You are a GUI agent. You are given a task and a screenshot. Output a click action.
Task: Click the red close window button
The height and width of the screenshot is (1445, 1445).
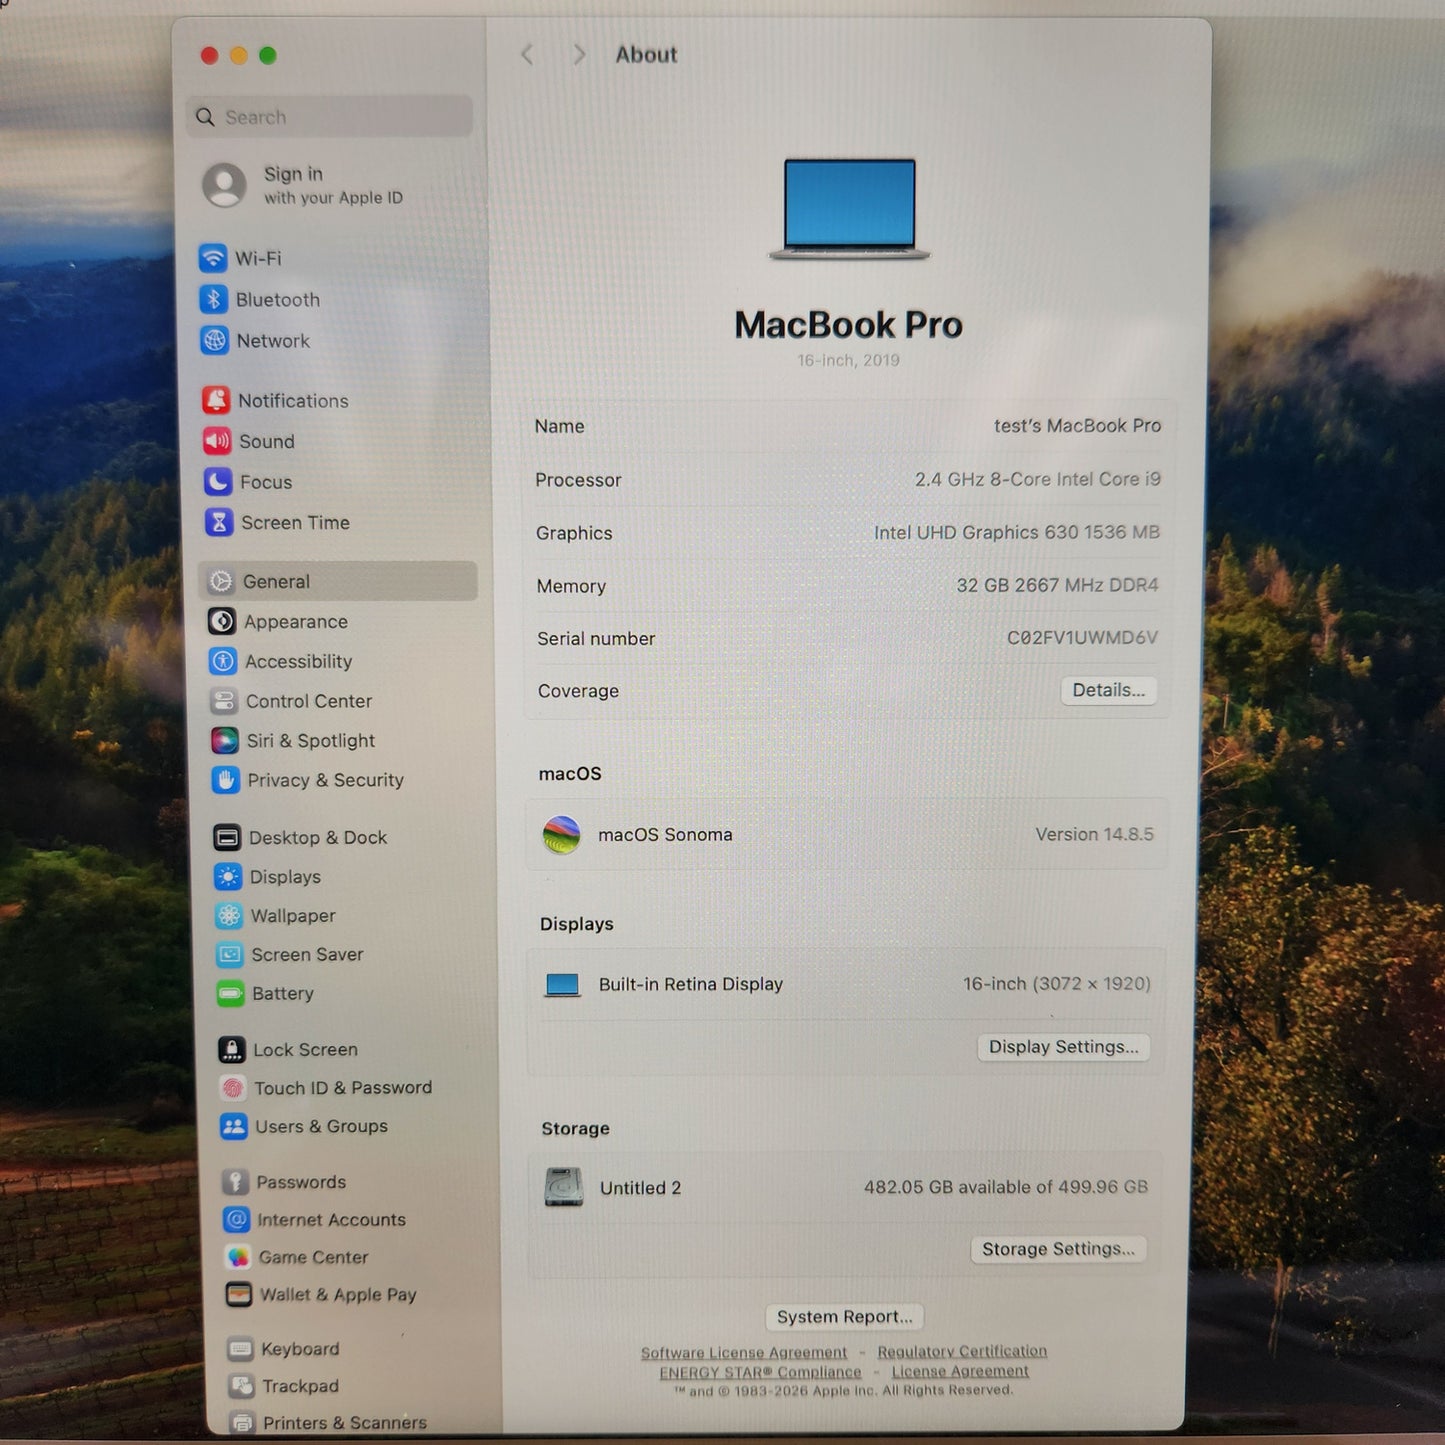click(209, 56)
